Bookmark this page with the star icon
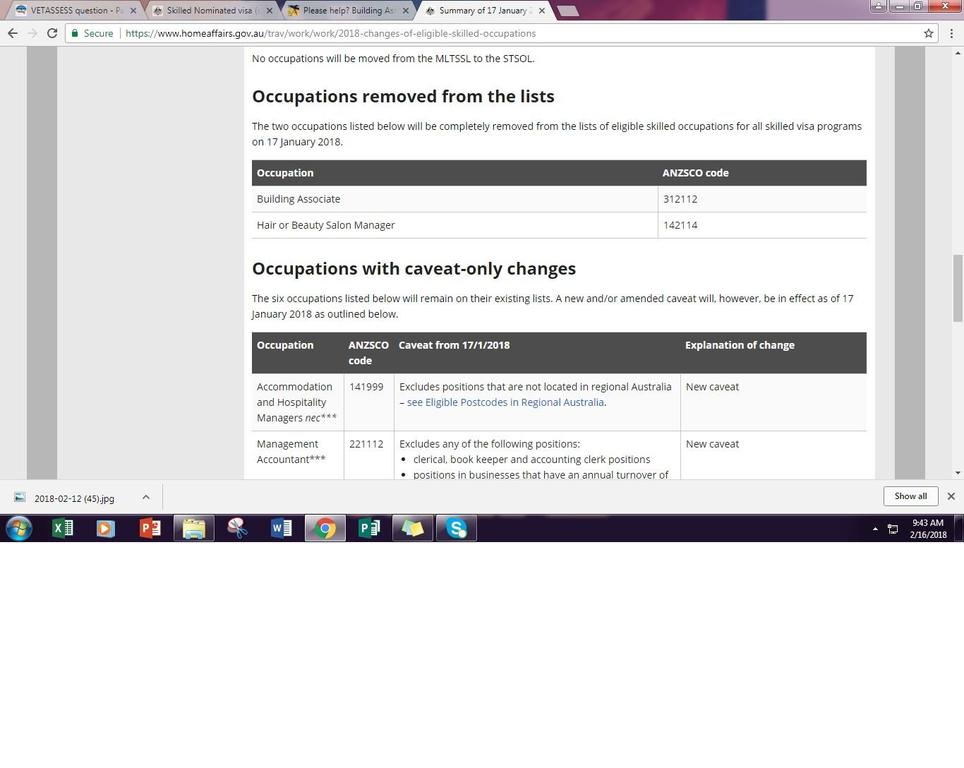The image size is (964, 768). coord(928,33)
